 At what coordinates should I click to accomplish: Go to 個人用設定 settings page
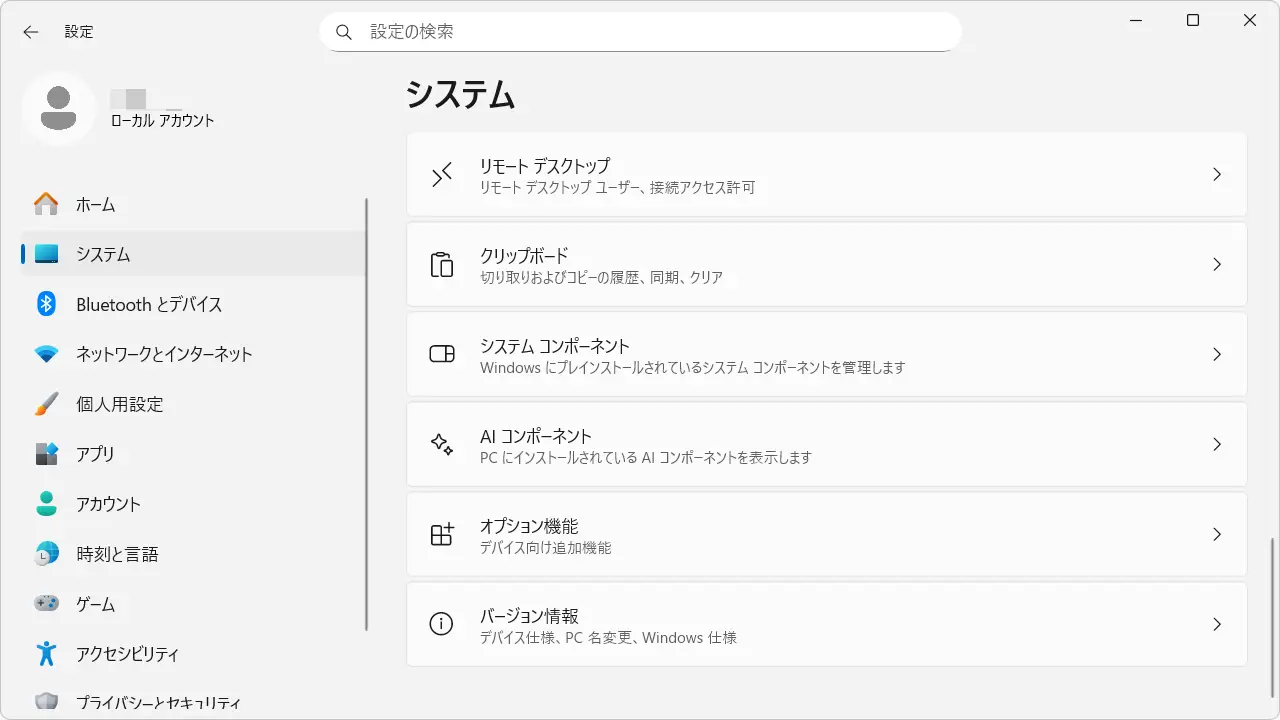[x=119, y=404]
